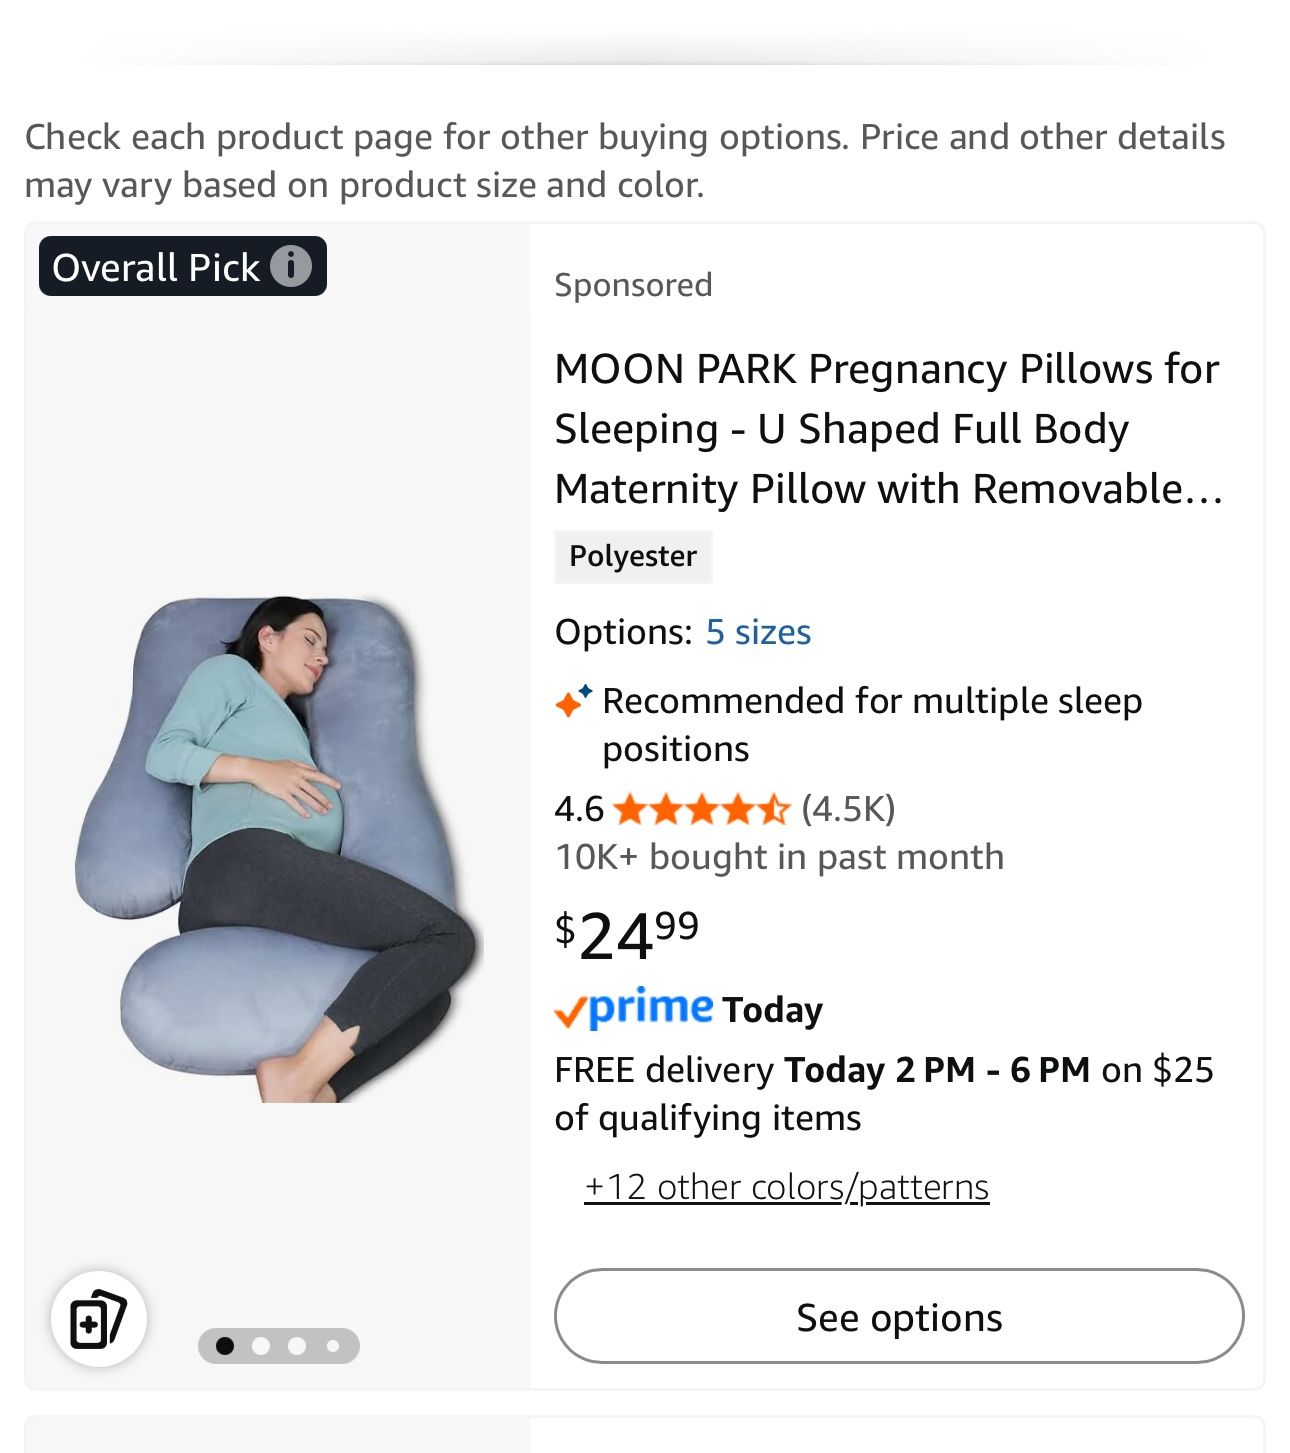Image resolution: width=1290 pixels, height=1453 pixels.
Task: Select the second carousel dot
Action: click(262, 1345)
